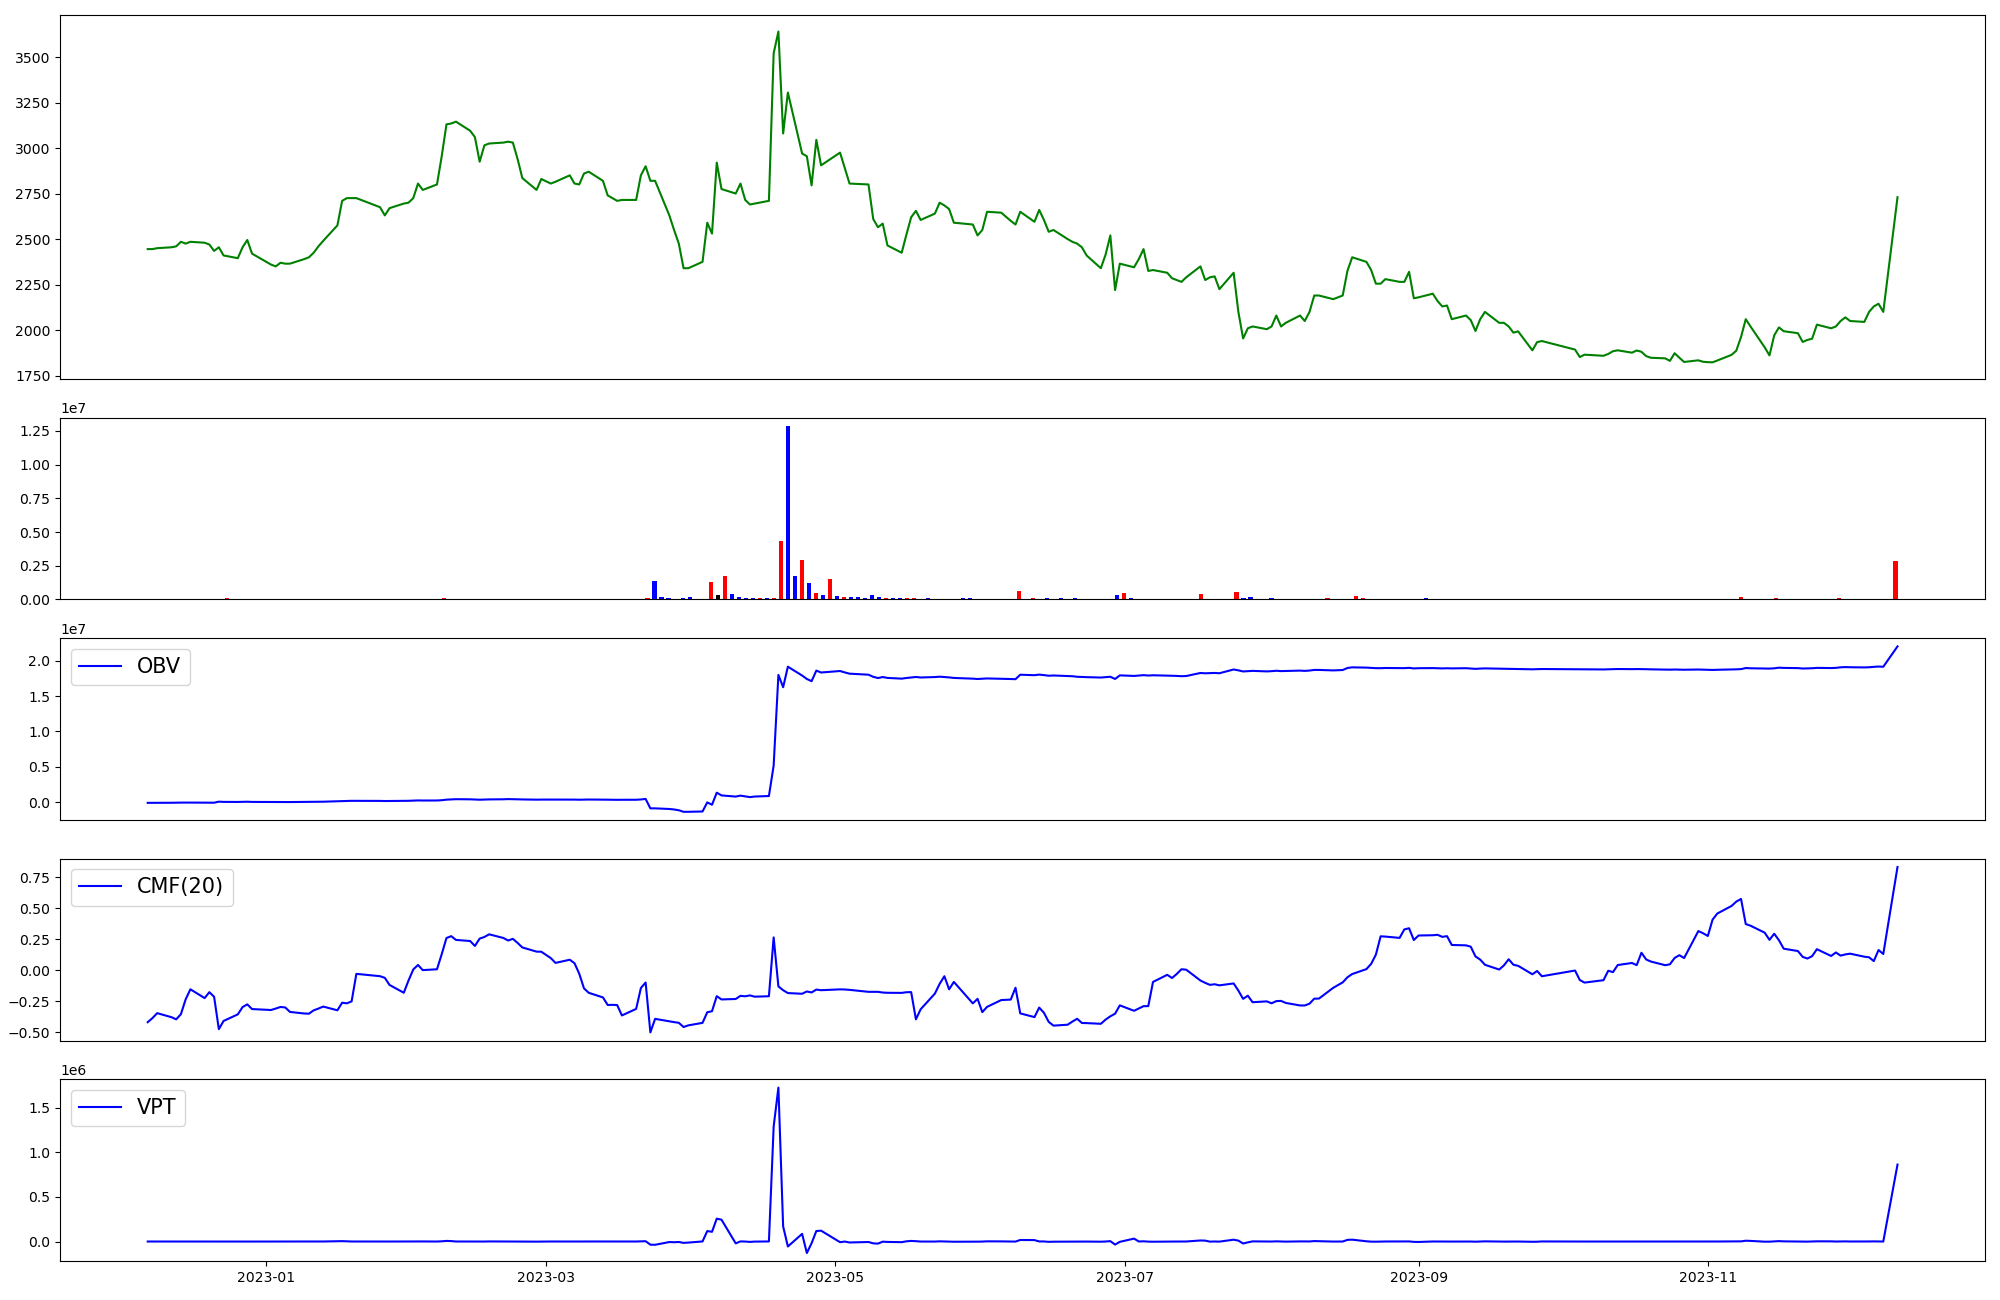Viewport: 2000px width, 1300px height.
Task: Click the 1e6 exponent label above VPT chart
Action: [x=73, y=1070]
